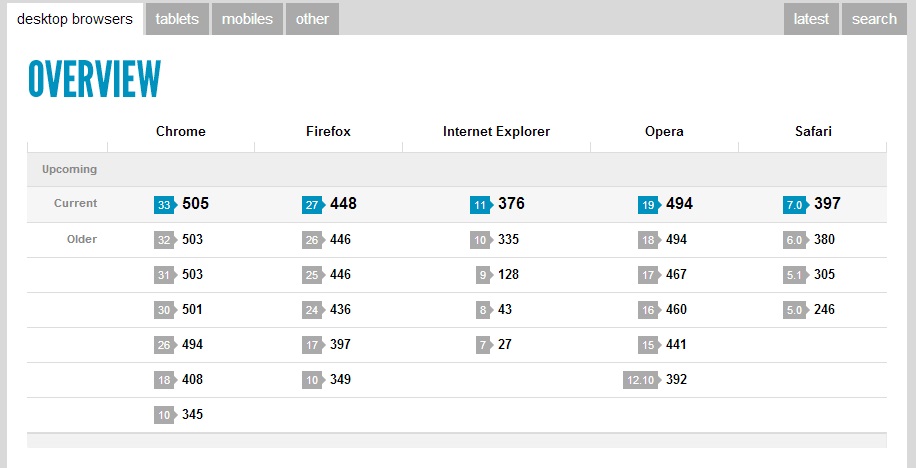This screenshot has height=468, width=916.
Task: Click the Opera column header
Action: point(664,131)
